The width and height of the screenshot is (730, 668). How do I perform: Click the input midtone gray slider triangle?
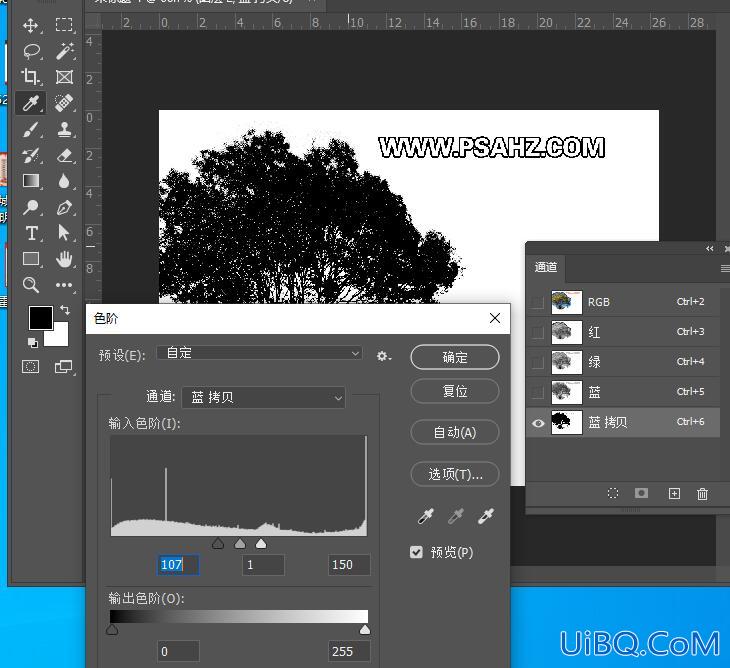pyautogui.click(x=240, y=544)
